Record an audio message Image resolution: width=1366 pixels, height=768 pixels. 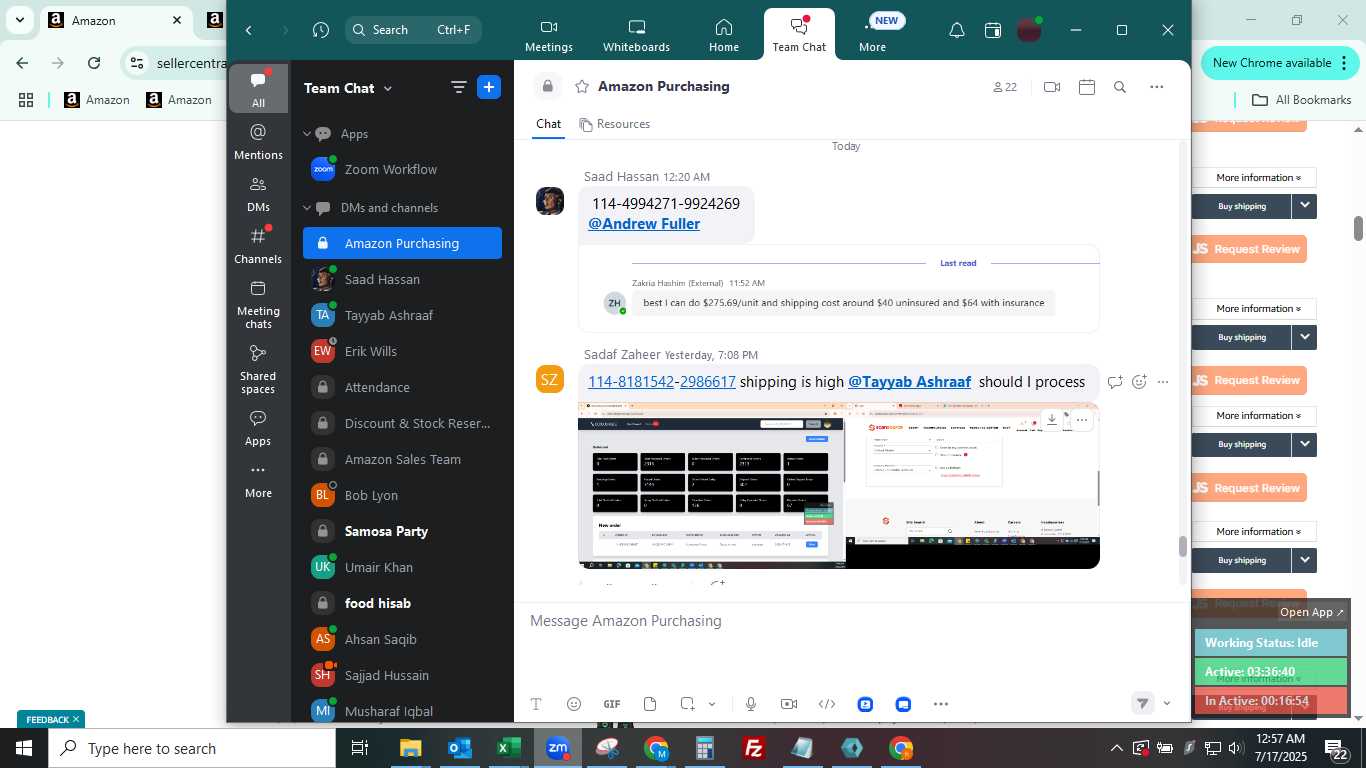751,704
